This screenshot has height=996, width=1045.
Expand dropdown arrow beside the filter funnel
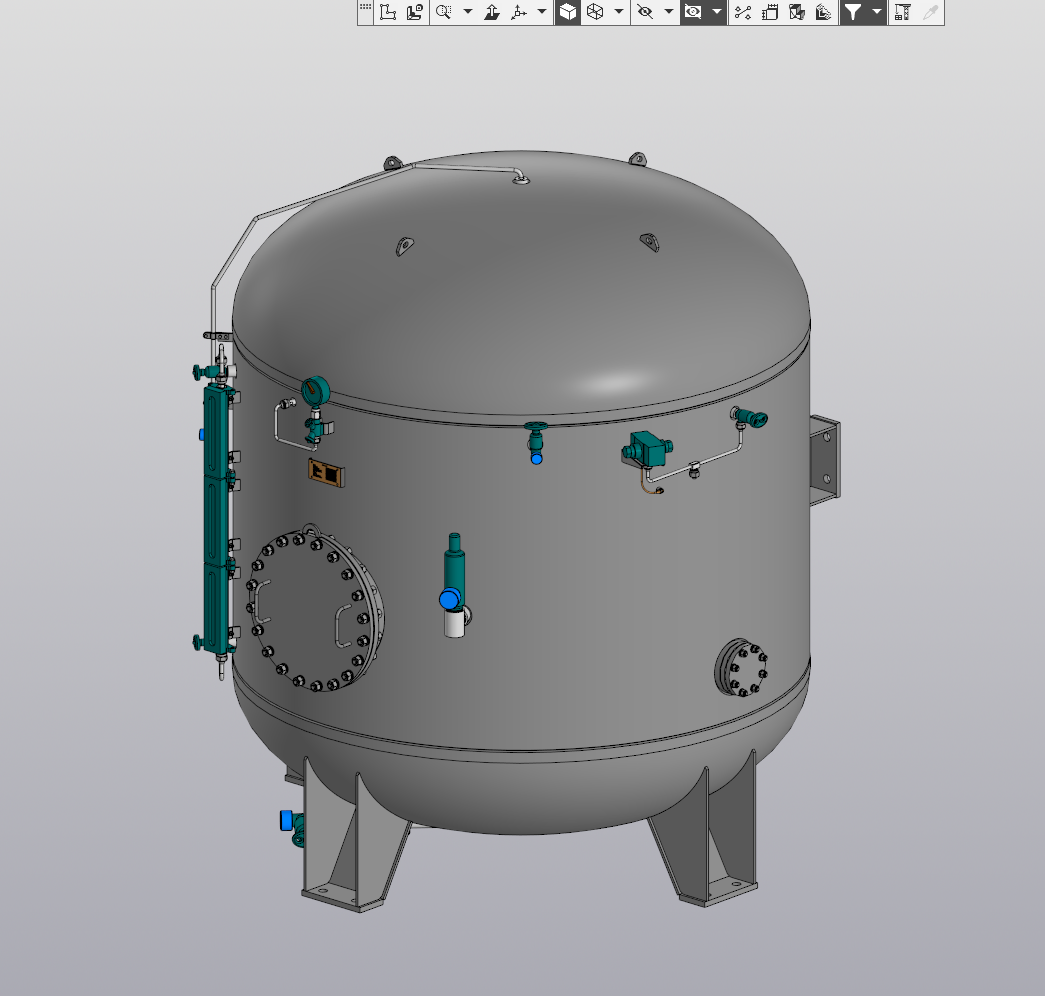tap(877, 12)
